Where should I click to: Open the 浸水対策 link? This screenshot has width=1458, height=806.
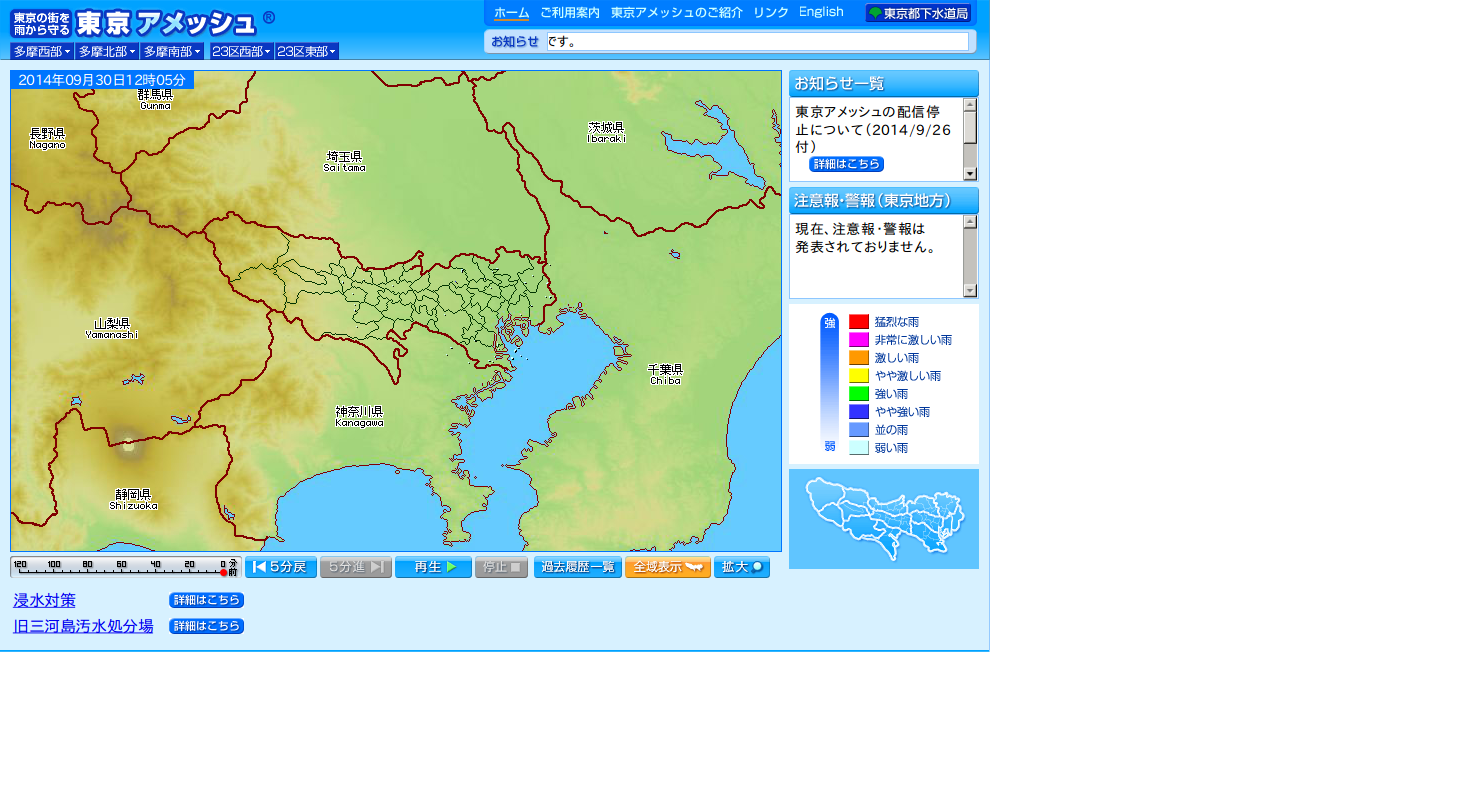(x=44, y=601)
